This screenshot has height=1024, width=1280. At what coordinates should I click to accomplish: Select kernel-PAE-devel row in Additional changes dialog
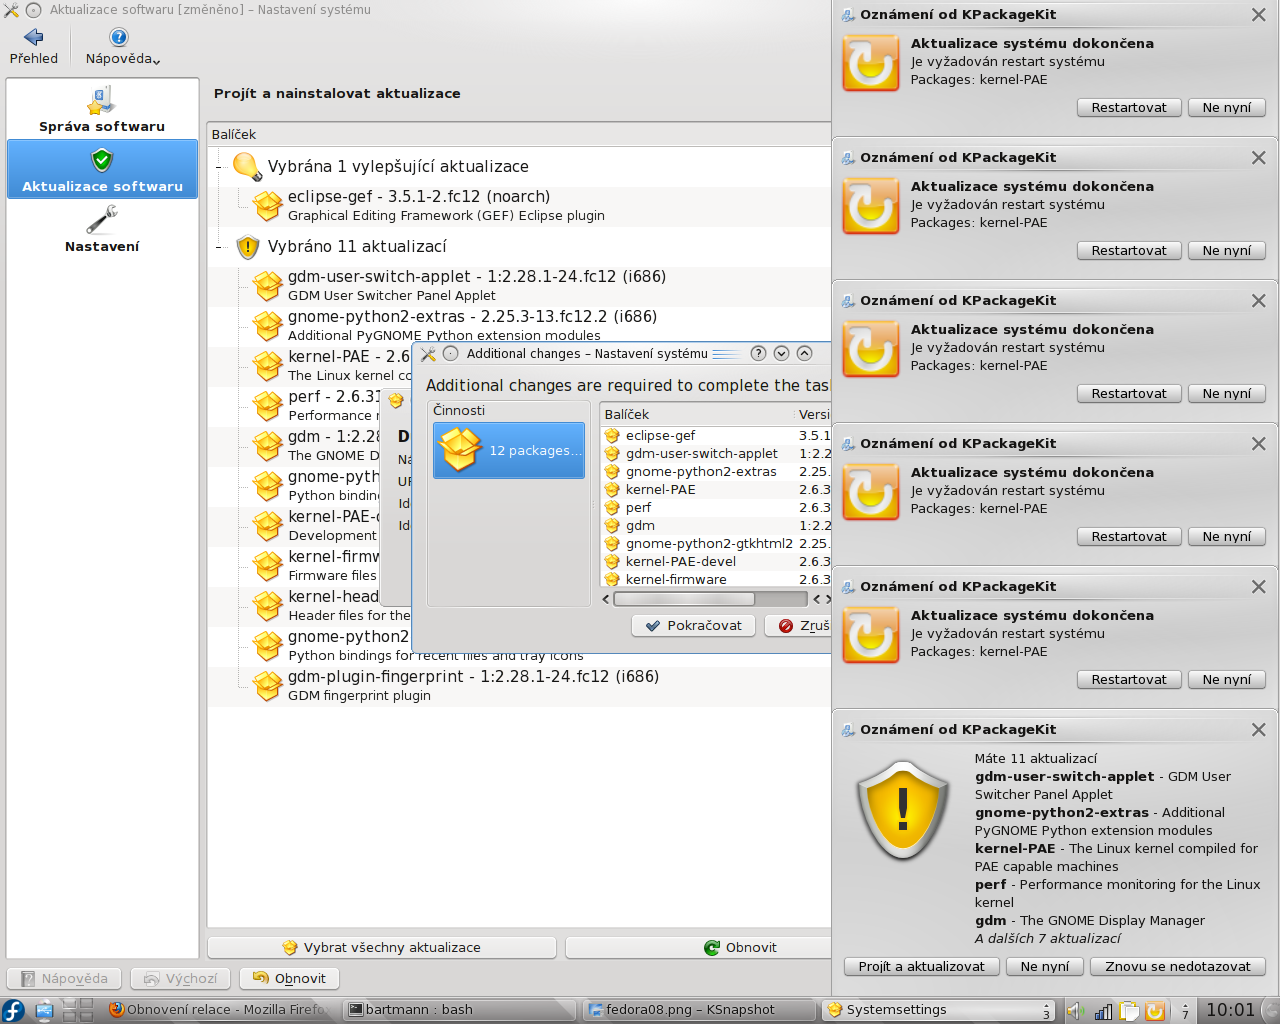point(715,562)
